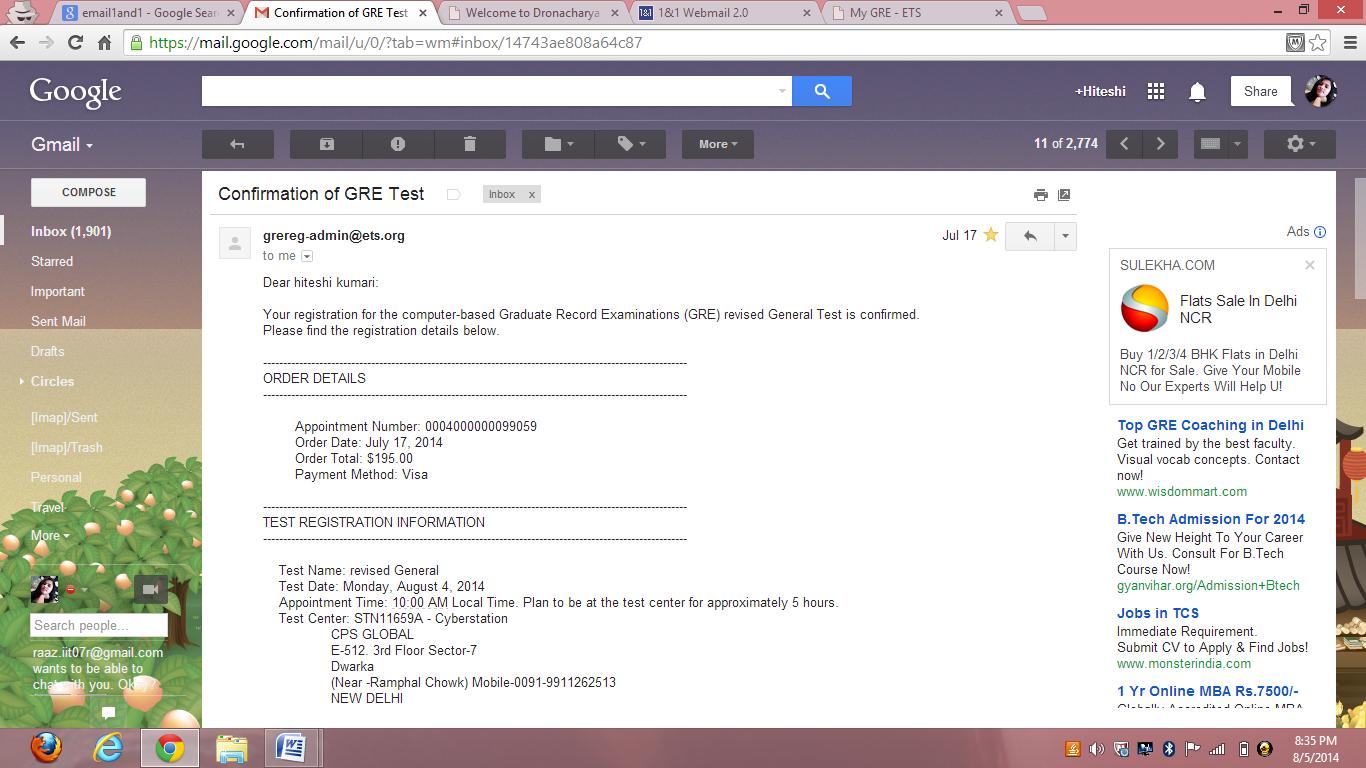Switch to the My GRE - ETS tab

[918, 13]
